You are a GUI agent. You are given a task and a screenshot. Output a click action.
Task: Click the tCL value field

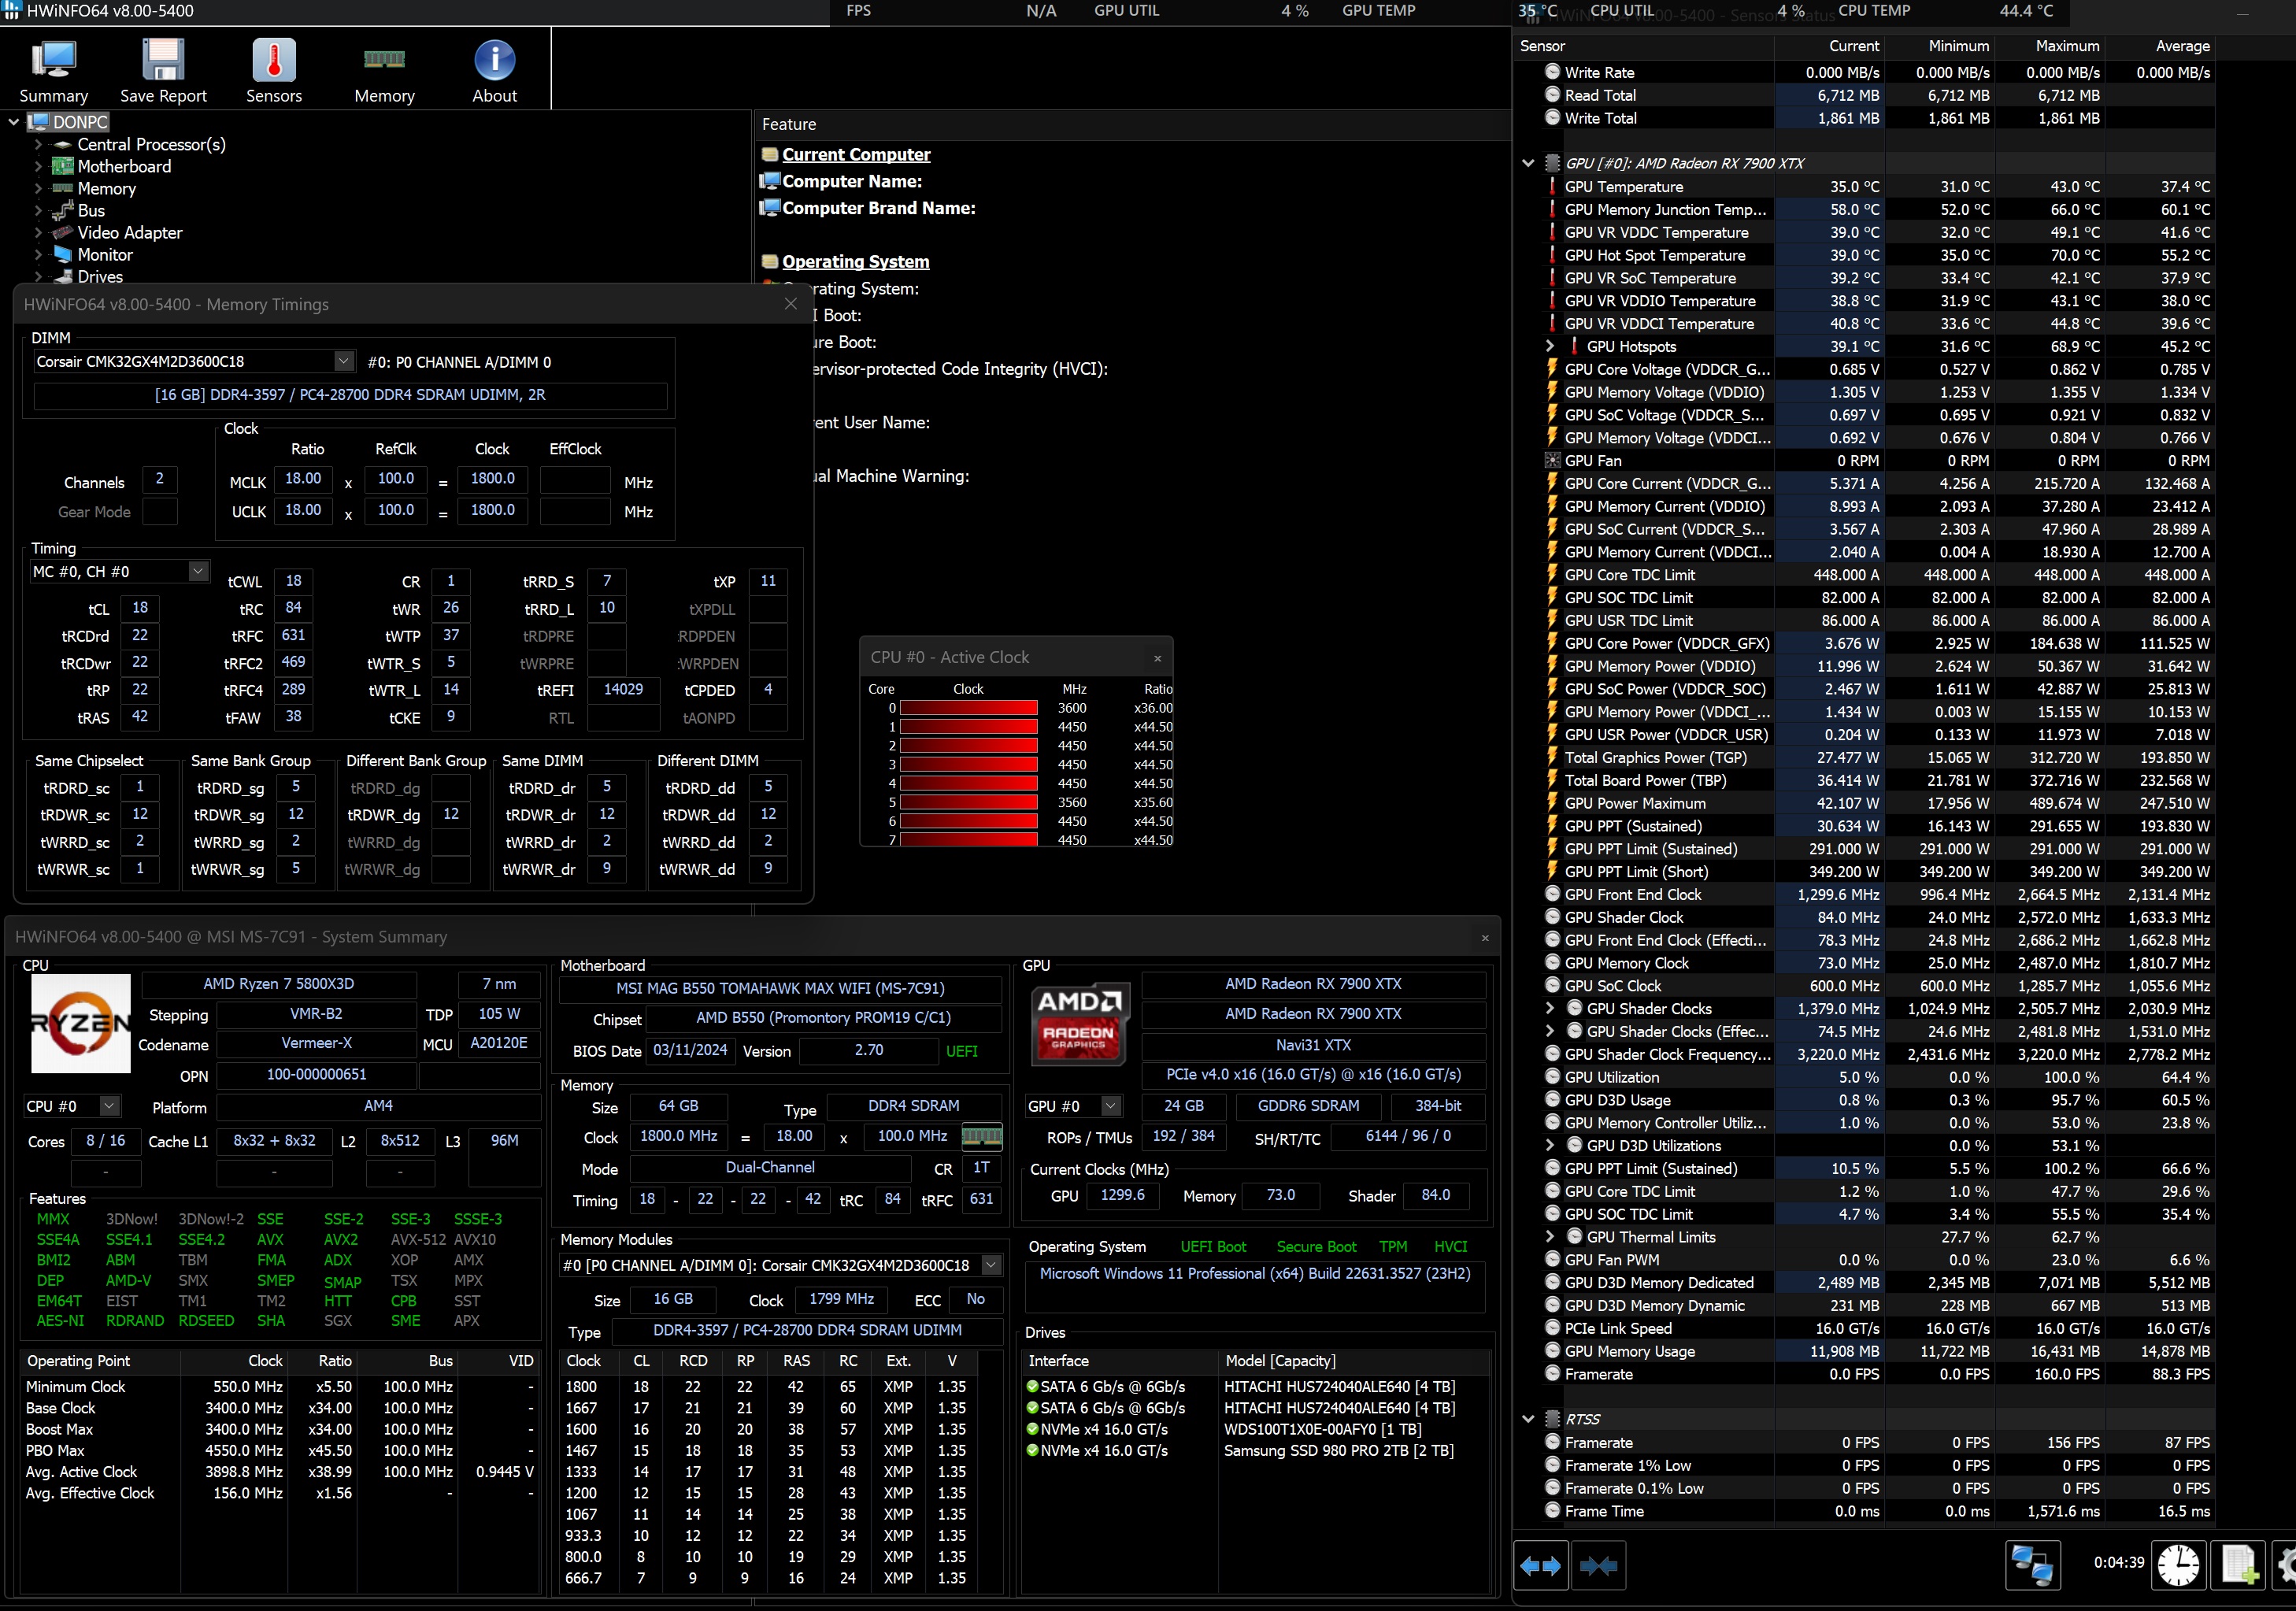(x=140, y=608)
